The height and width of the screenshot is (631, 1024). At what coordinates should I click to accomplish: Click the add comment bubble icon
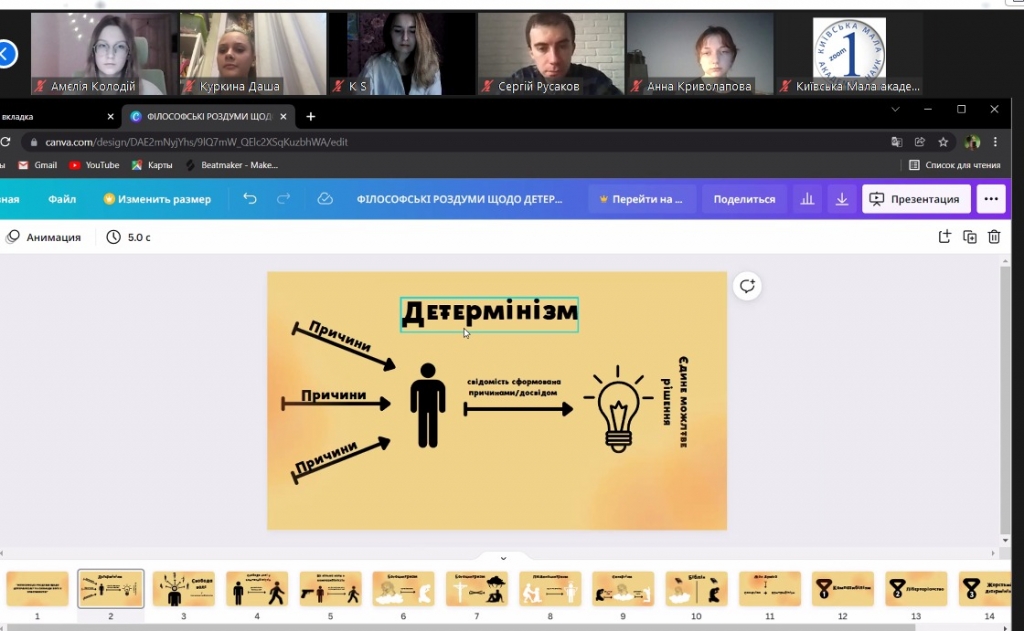[747, 286]
